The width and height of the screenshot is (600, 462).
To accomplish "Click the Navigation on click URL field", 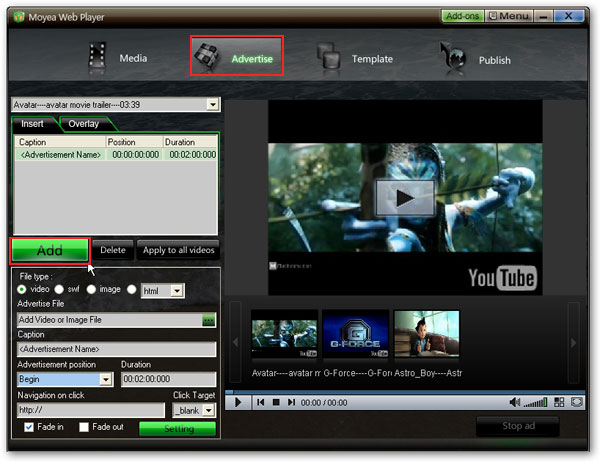I will (91, 410).
